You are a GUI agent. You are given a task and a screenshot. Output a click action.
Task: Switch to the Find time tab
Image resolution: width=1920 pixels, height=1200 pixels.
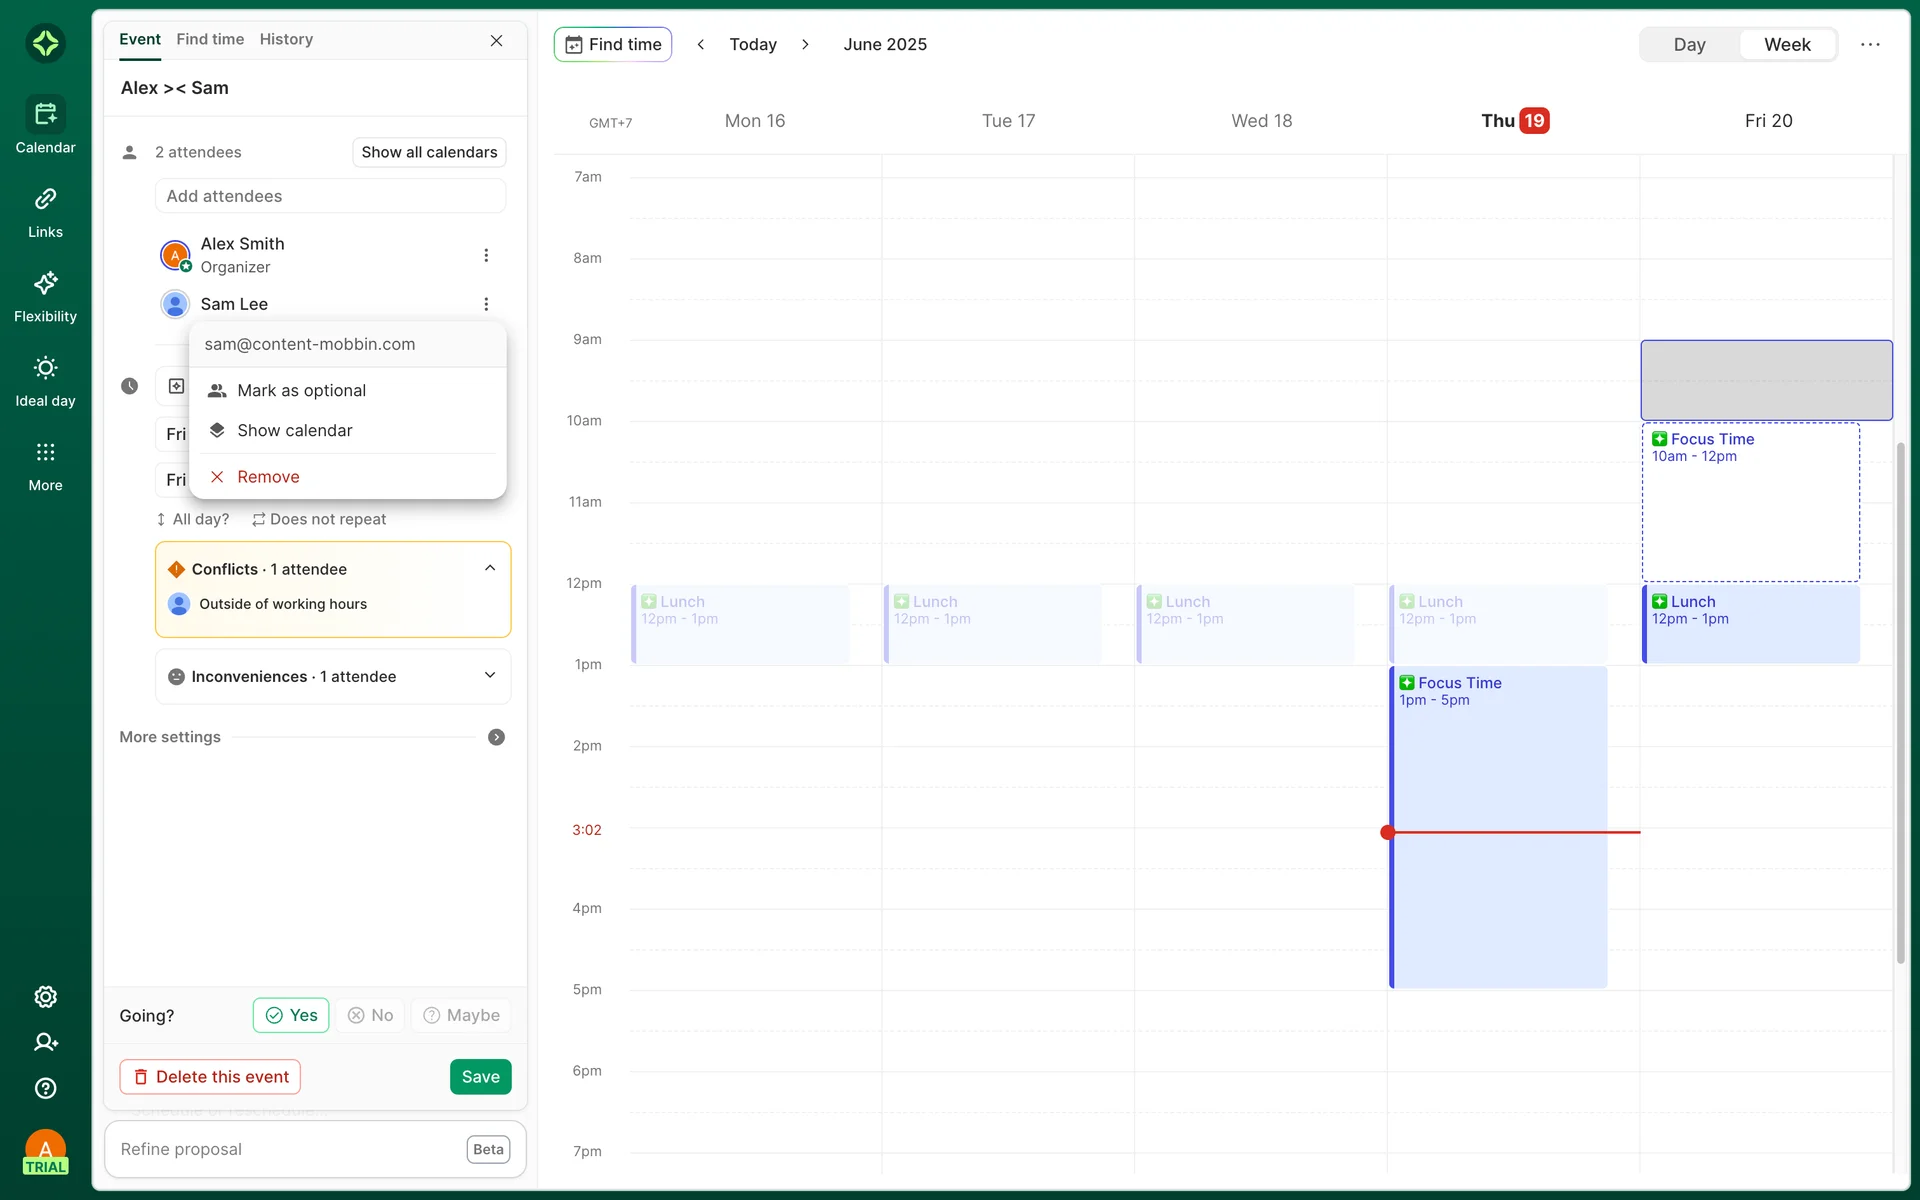pyautogui.click(x=210, y=39)
